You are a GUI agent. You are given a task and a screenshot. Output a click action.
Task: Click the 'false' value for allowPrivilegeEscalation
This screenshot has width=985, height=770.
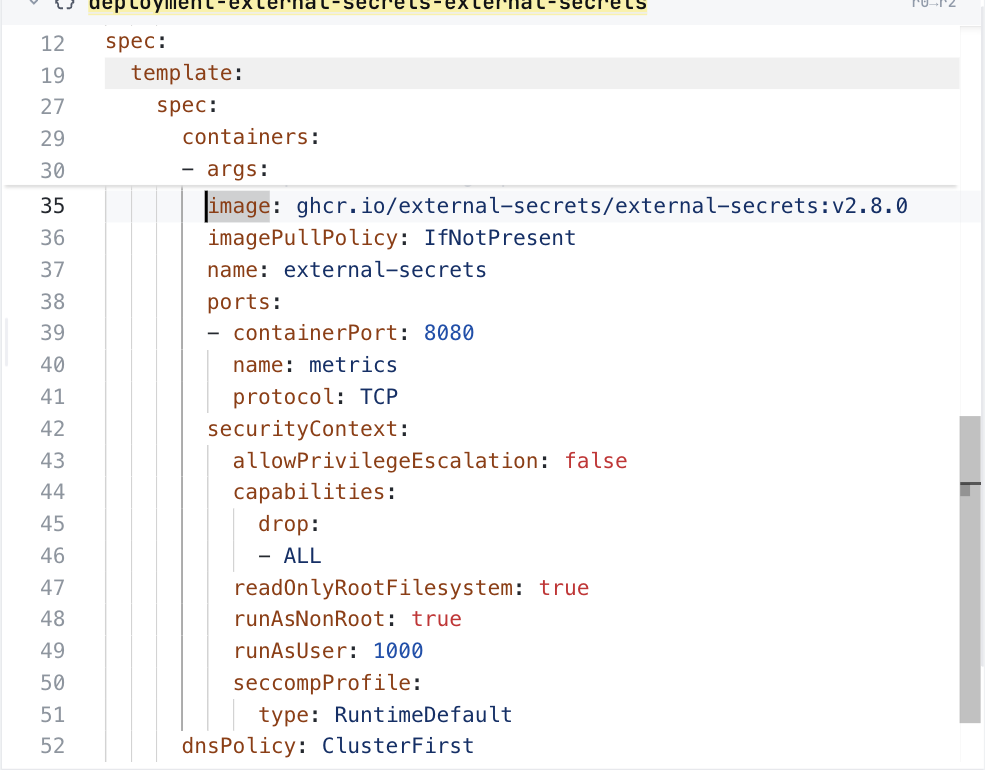(596, 461)
